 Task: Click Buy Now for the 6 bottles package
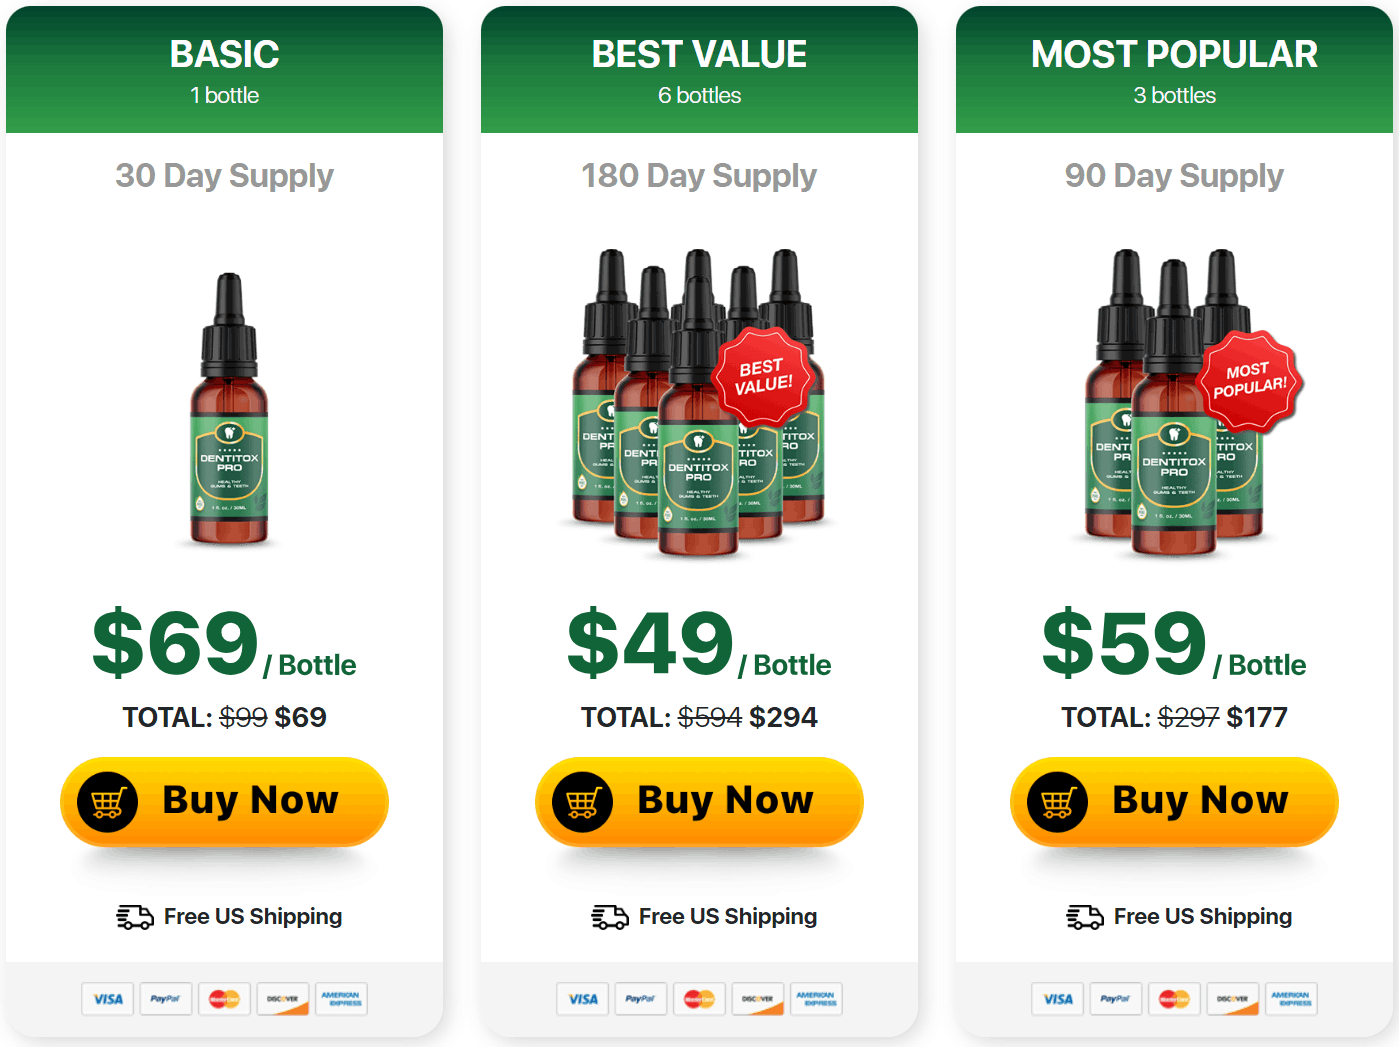tap(699, 801)
